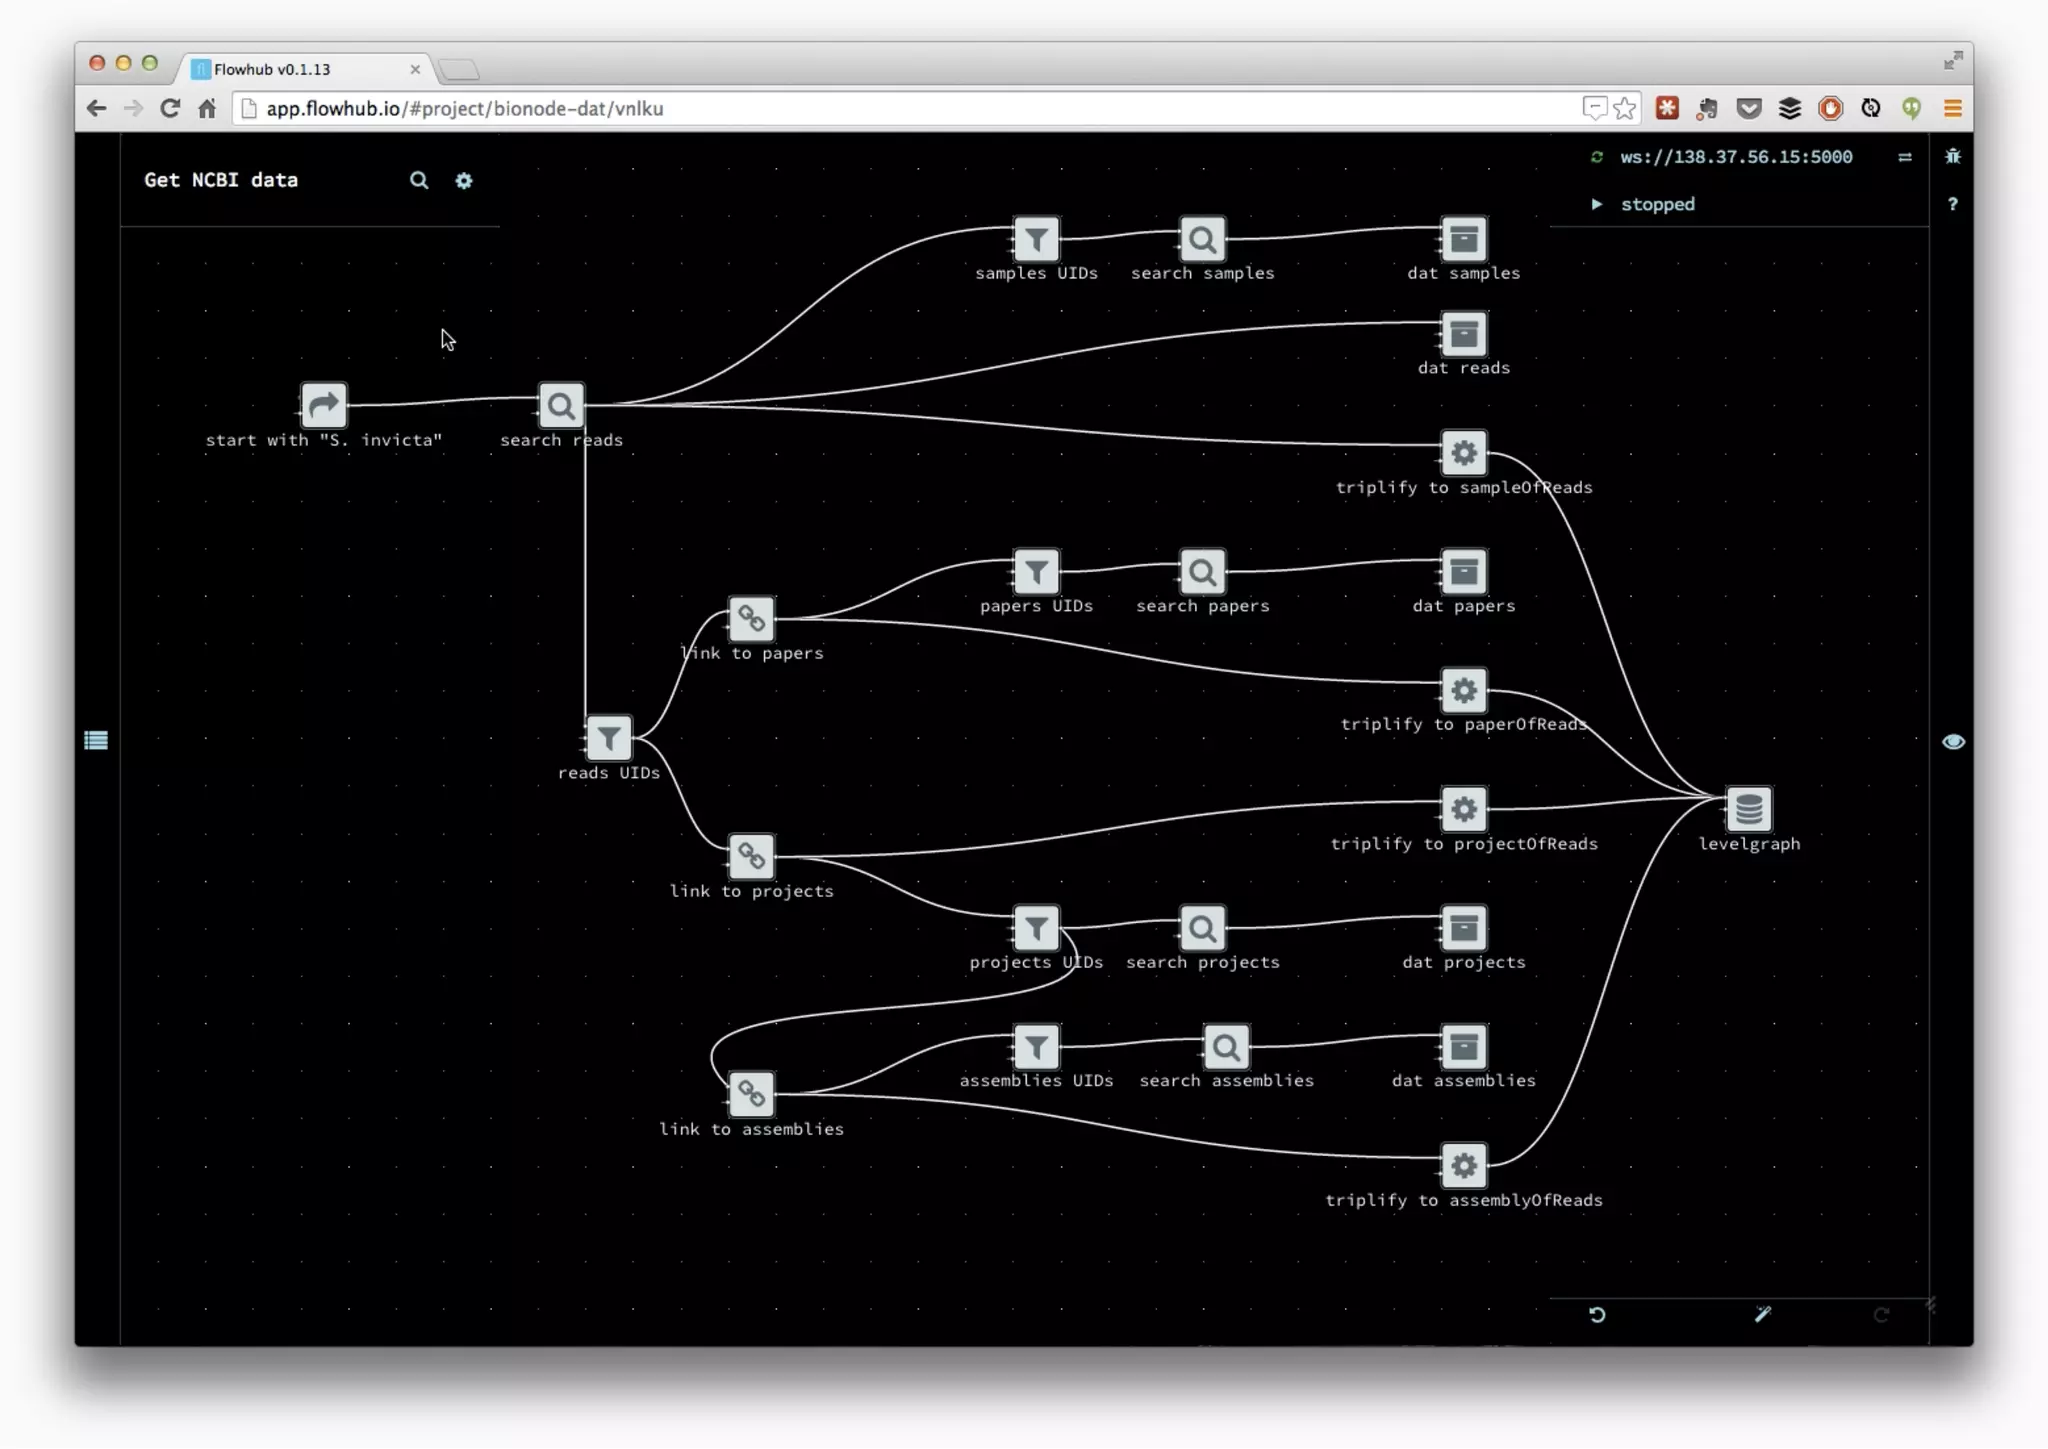Expand the left sidebar list panel
2048x1449 pixels.
coord(96,741)
